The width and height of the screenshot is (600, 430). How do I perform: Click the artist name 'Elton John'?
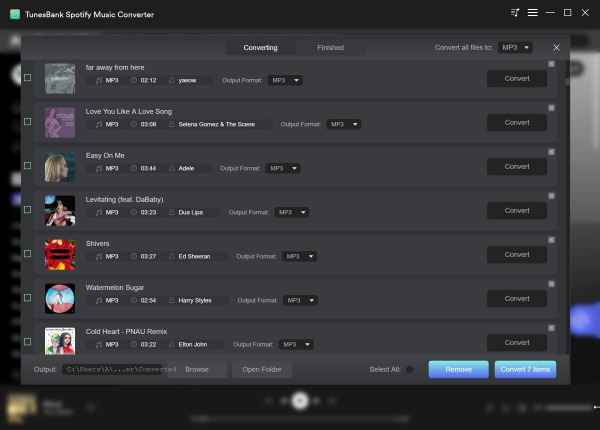pos(193,344)
